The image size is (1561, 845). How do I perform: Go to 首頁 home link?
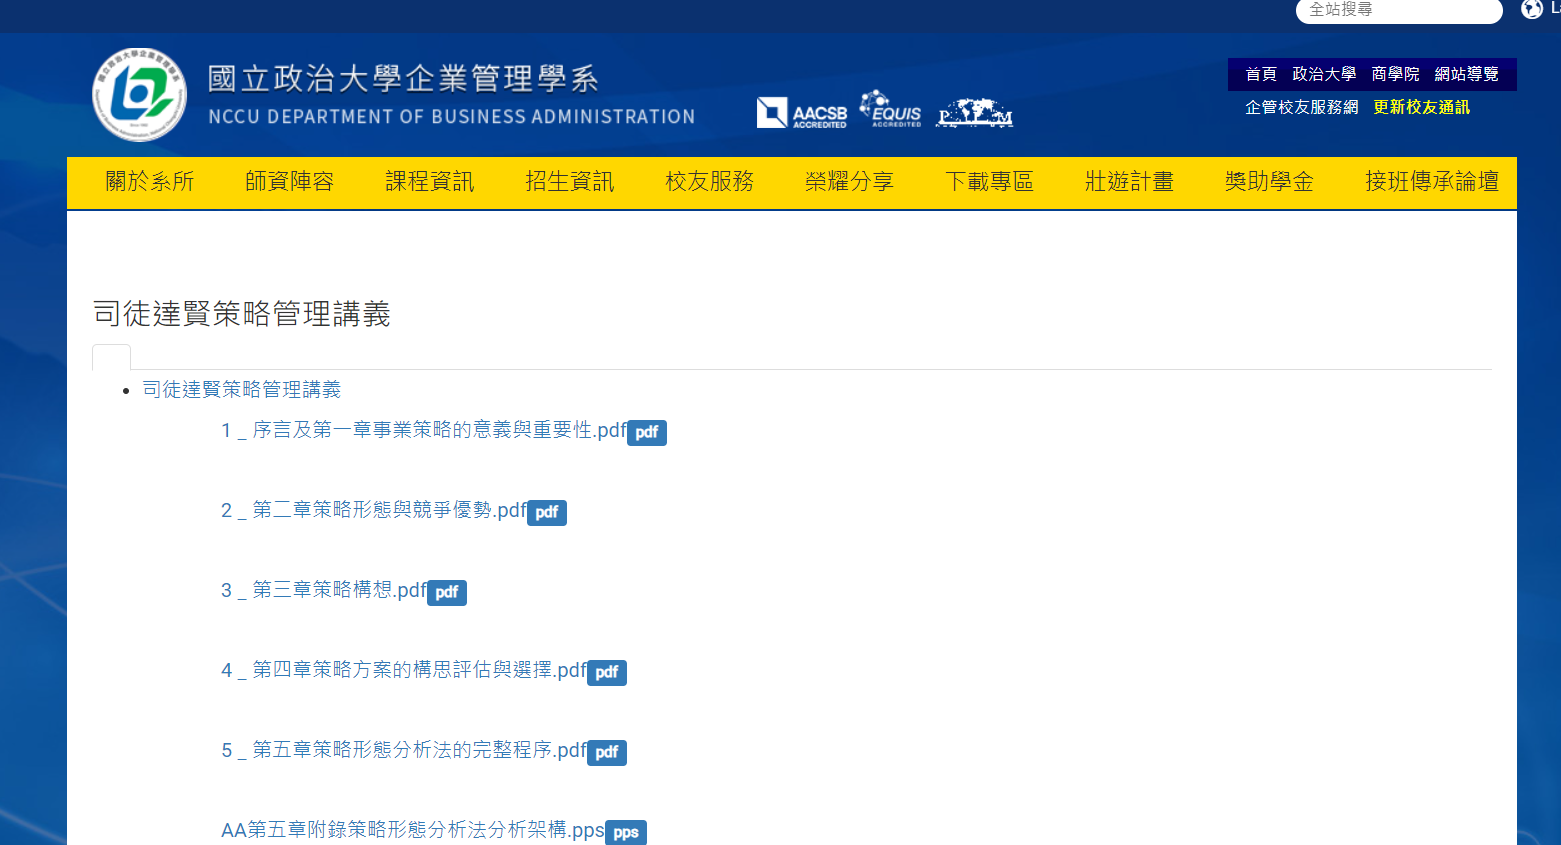[1261, 74]
